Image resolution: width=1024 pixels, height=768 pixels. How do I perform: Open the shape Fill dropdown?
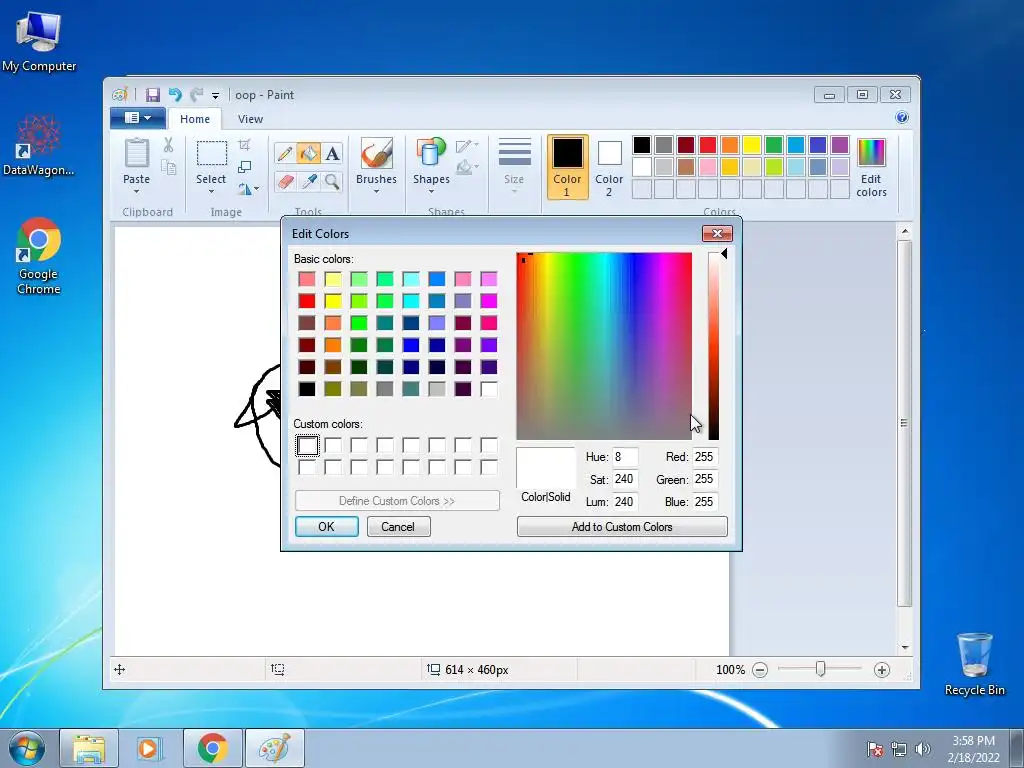pos(468,168)
